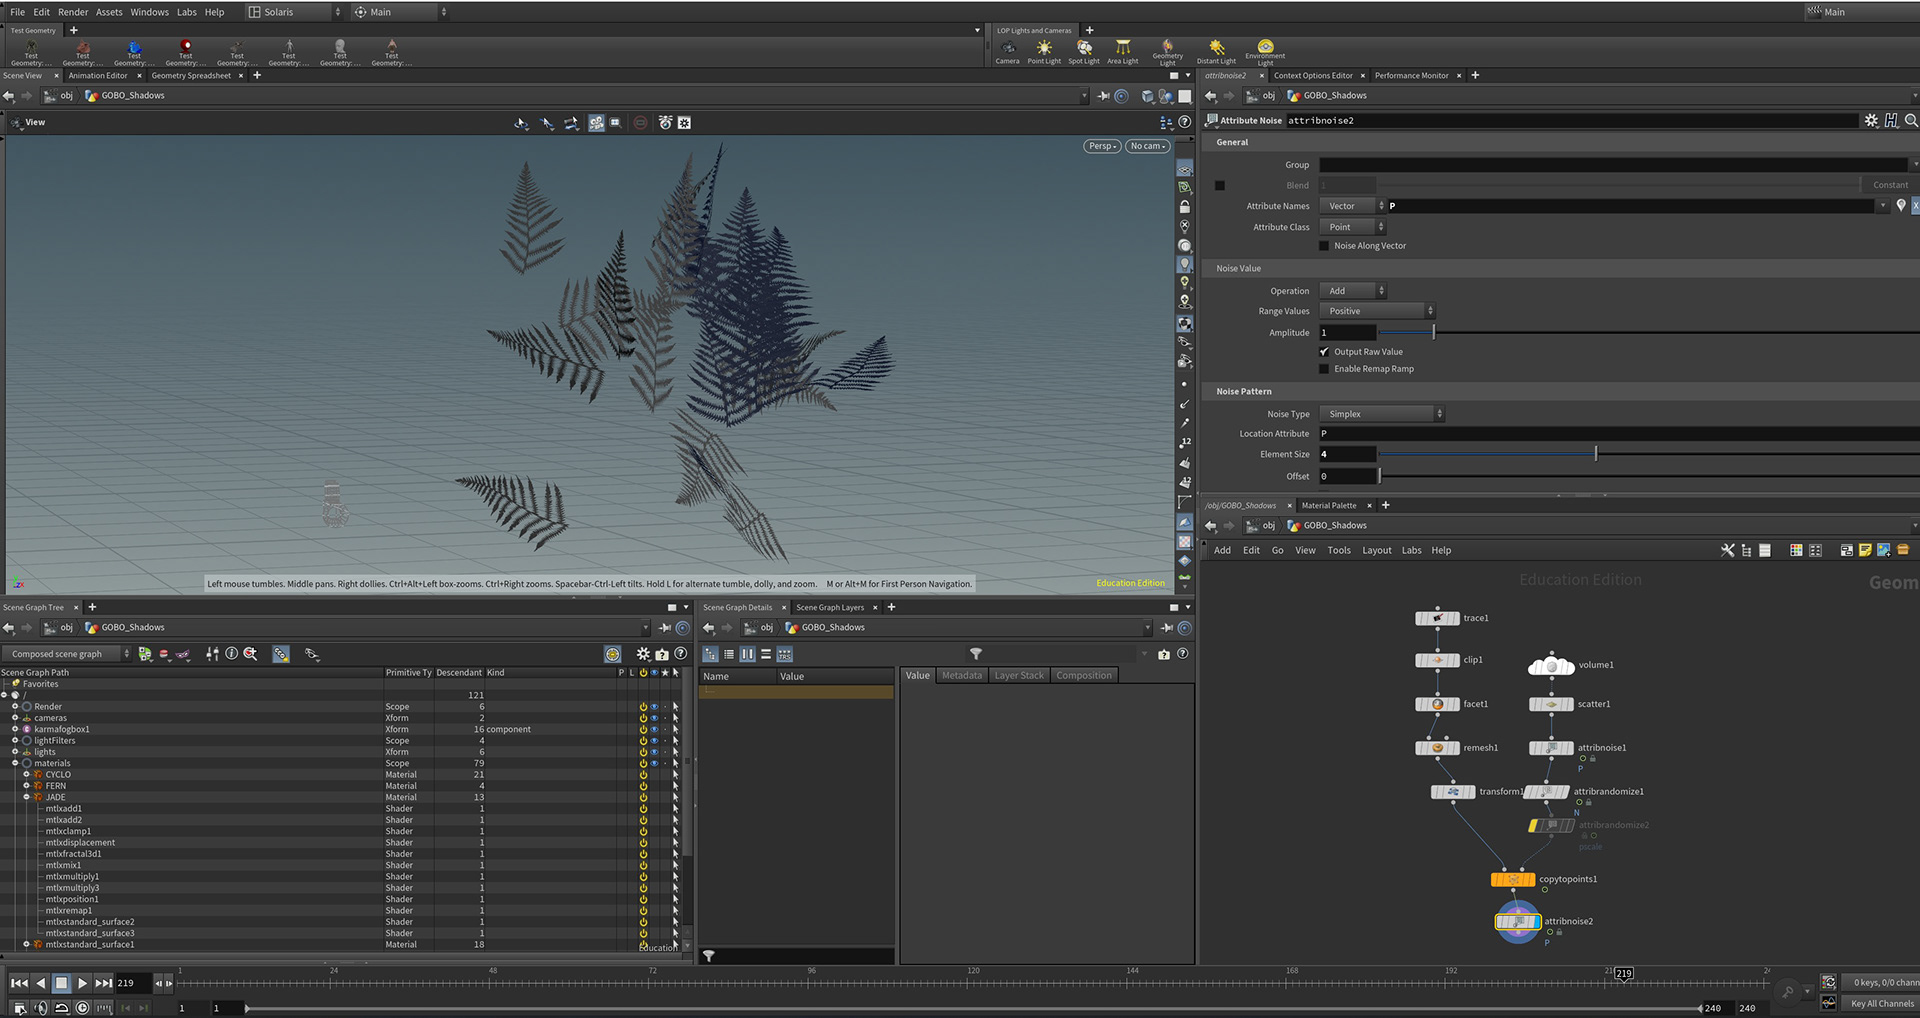Open the Range Values Positive dropdown
1920x1018 pixels.
(1377, 311)
